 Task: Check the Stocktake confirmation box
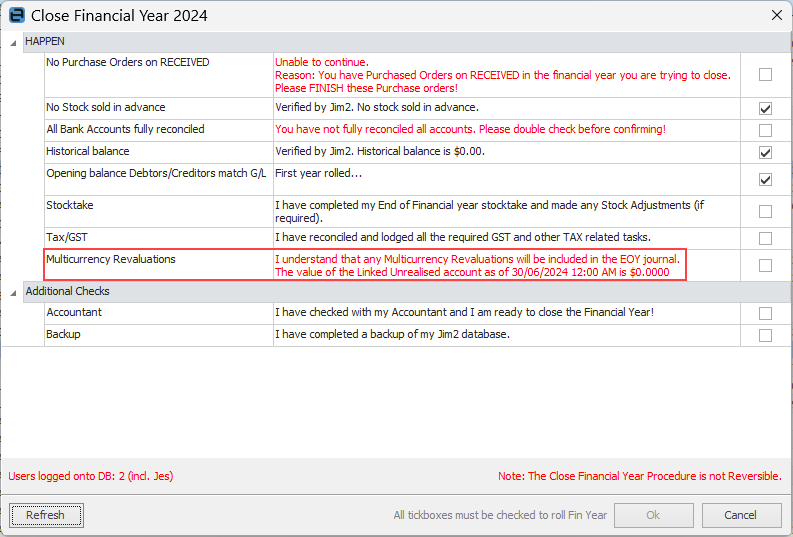(x=765, y=211)
